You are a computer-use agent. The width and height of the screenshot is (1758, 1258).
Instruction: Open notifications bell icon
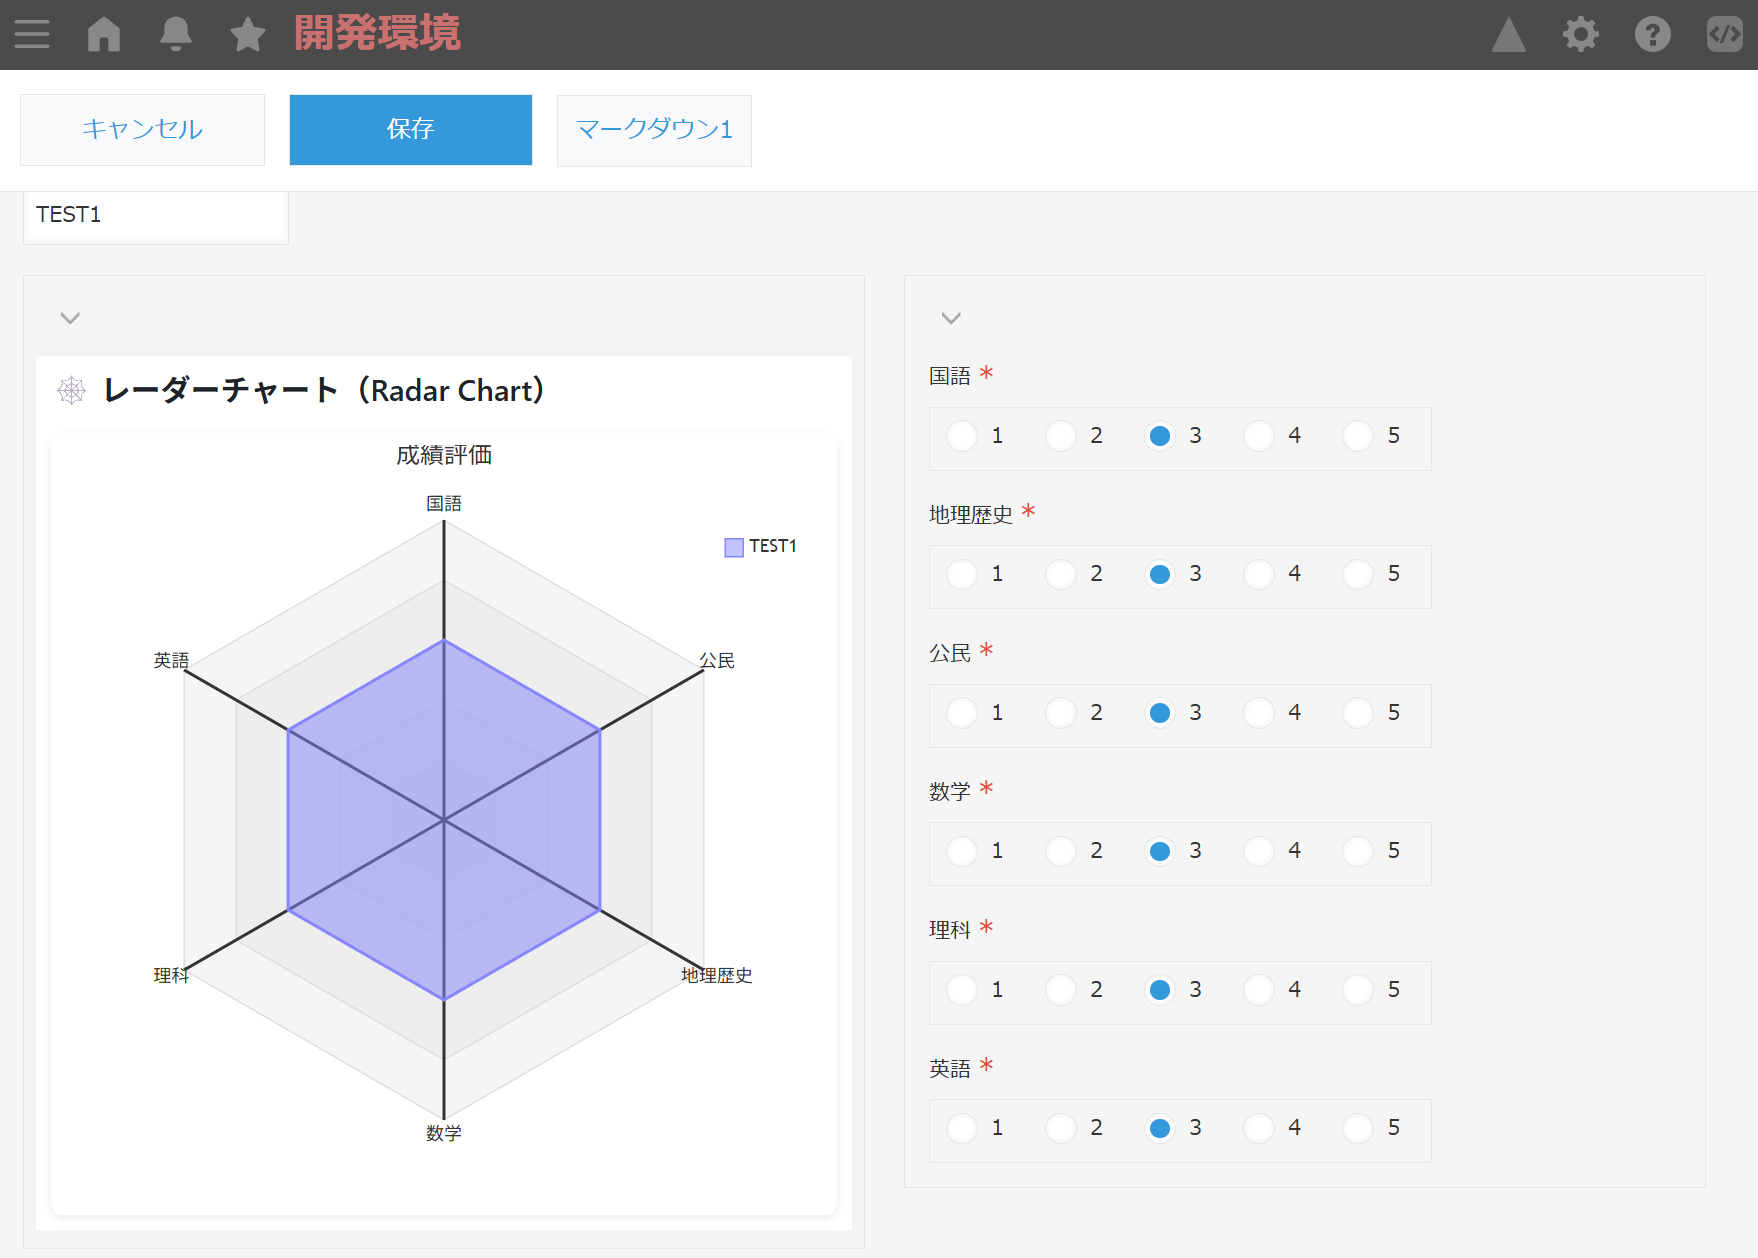(176, 35)
